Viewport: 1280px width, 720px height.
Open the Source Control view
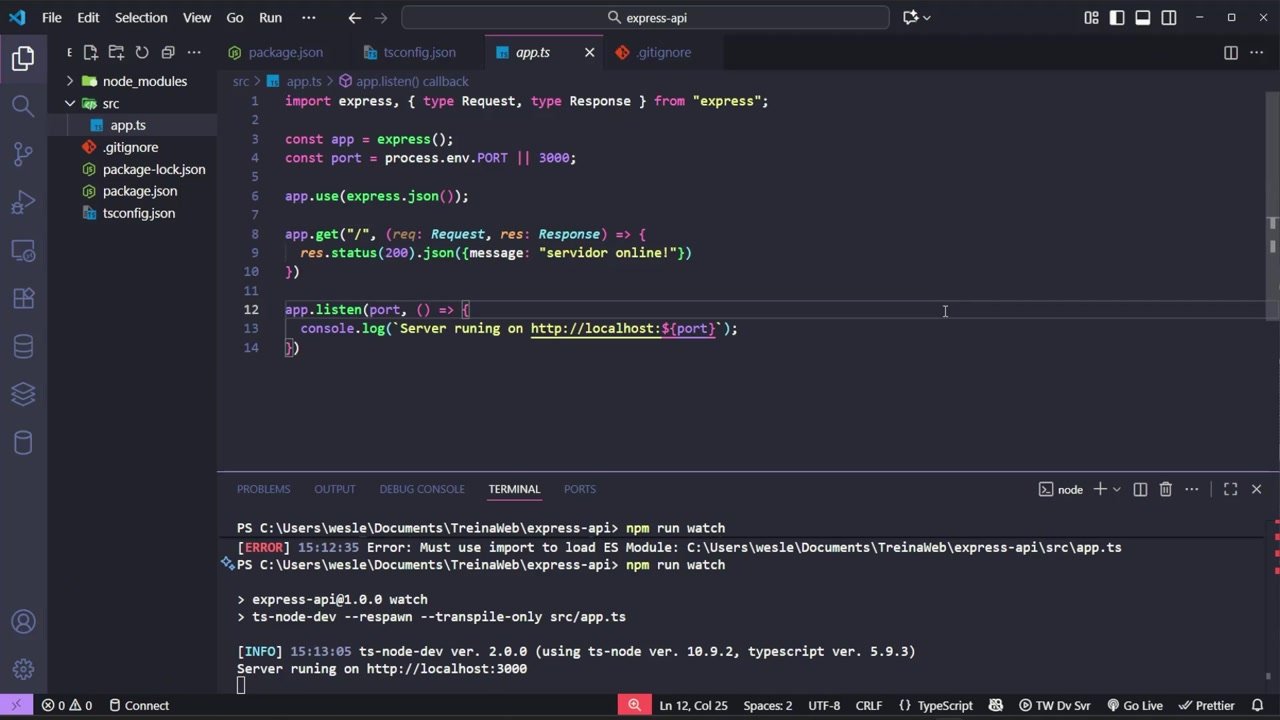click(x=23, y=153)
